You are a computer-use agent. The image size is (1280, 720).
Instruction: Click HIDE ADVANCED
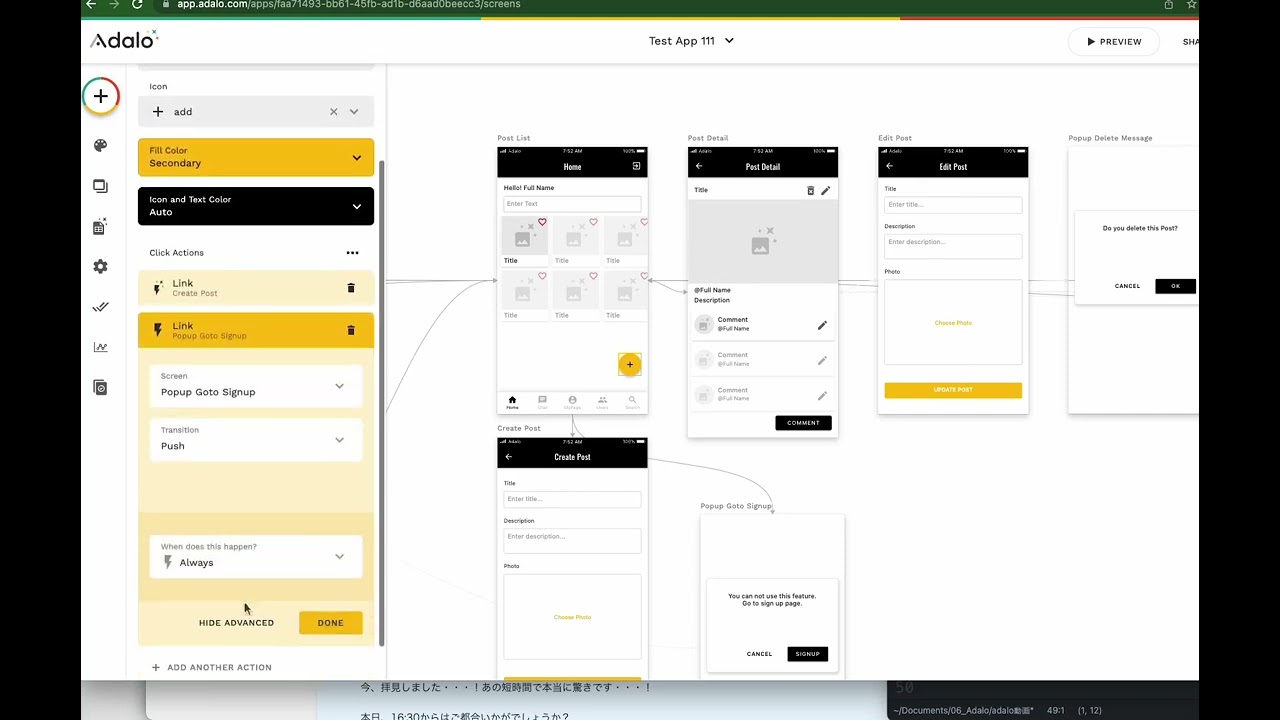click(x=236, y=623)
